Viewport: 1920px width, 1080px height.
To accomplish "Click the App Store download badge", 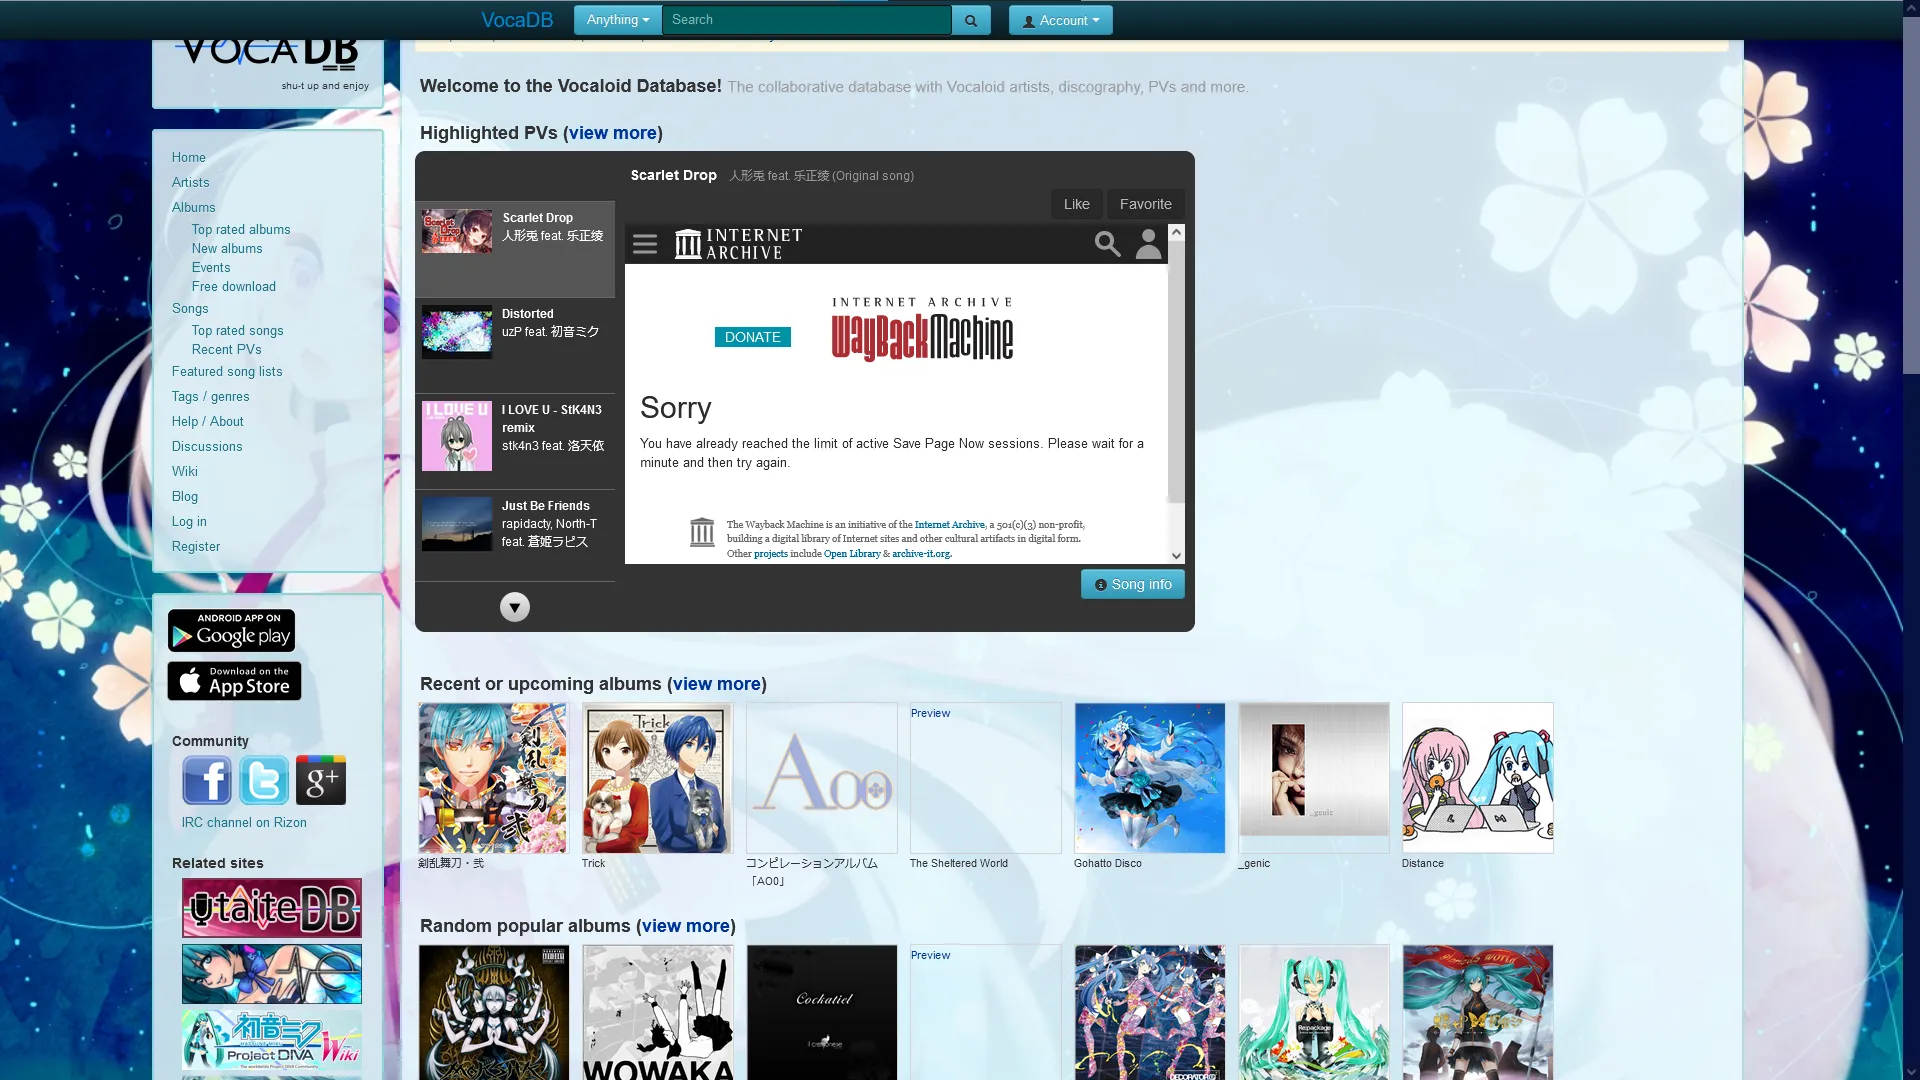I will coord(234,681).
